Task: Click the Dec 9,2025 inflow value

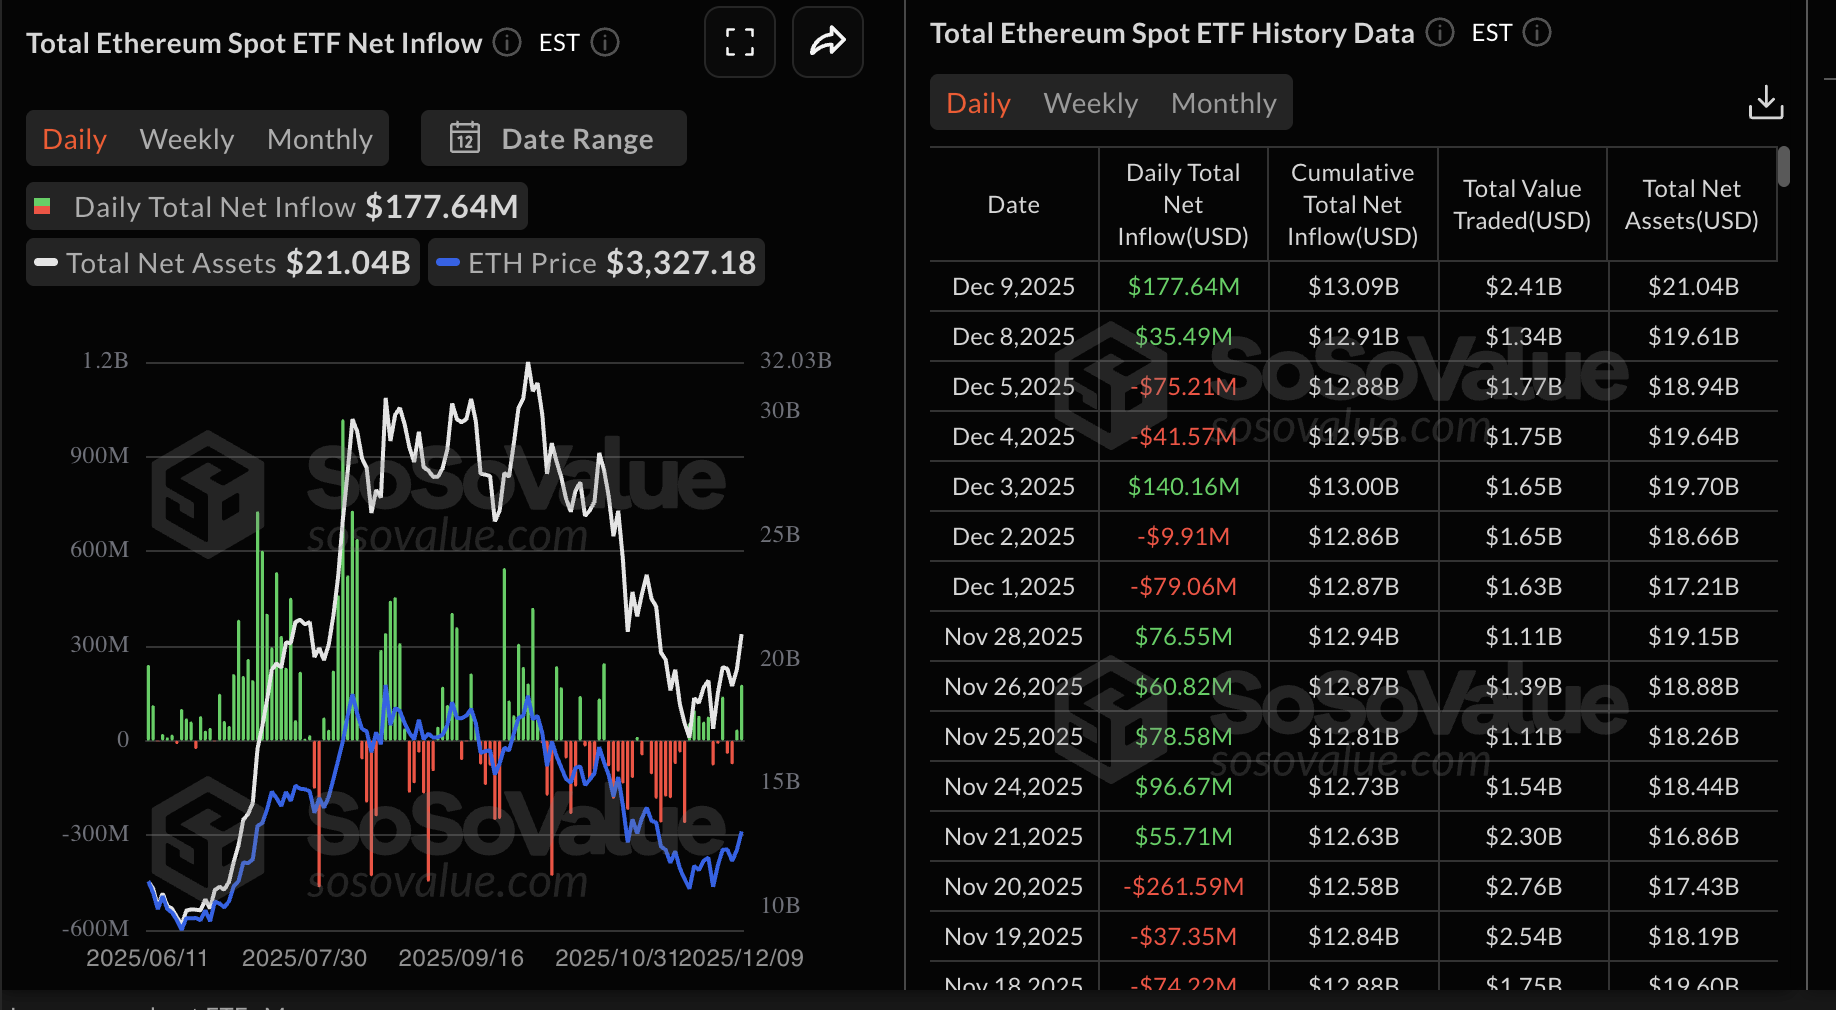Action: click(x=1181, y=286)
